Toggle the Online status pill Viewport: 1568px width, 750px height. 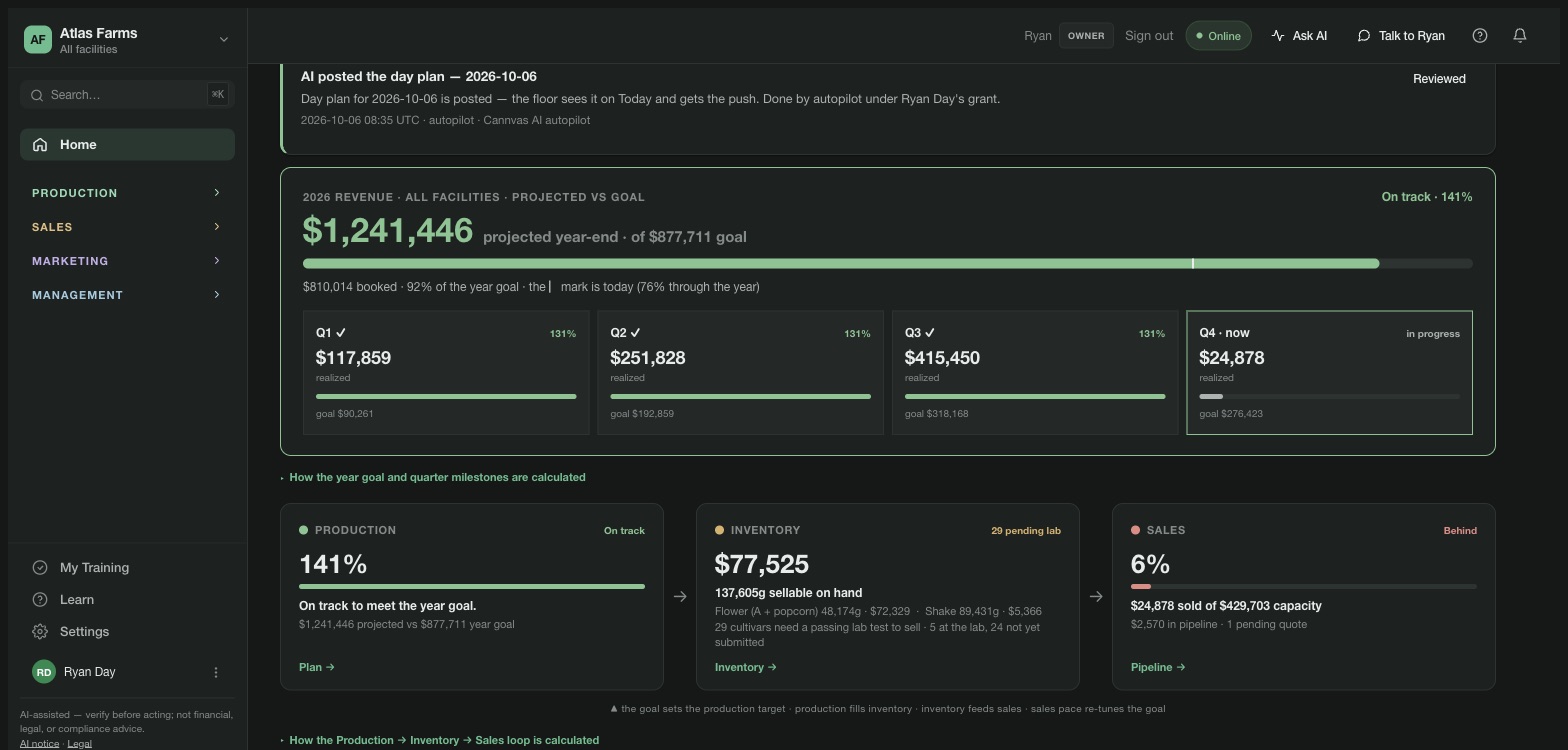1219,36
